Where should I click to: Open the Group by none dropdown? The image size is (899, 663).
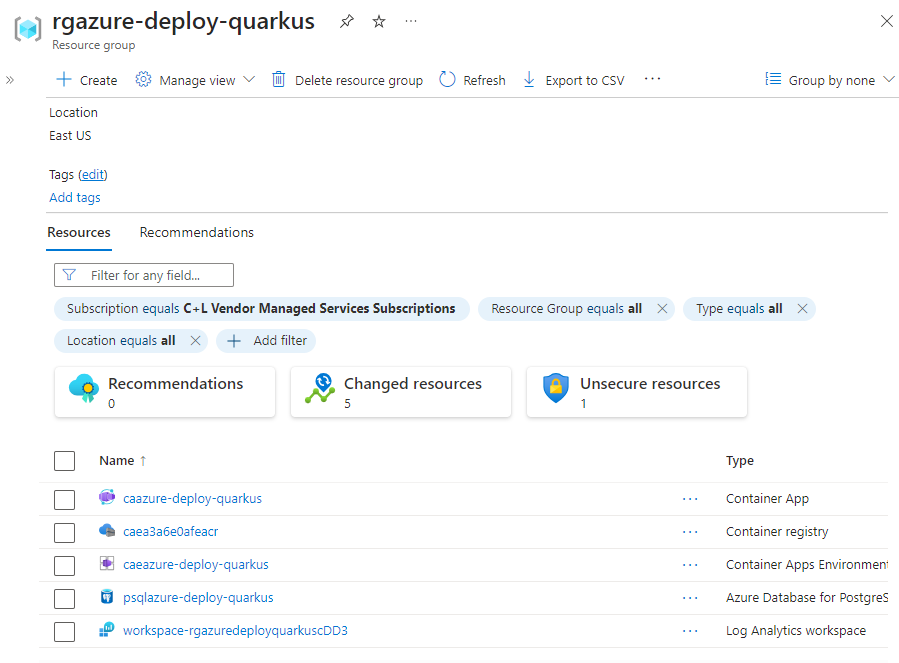click(x=829, y=80)
